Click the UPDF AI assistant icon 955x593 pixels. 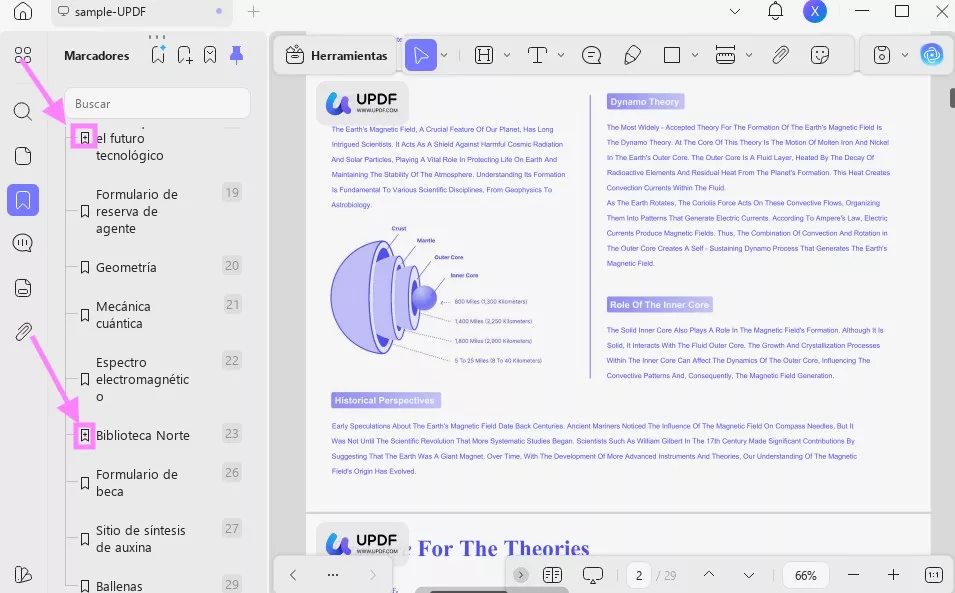(x=932, y=55)
